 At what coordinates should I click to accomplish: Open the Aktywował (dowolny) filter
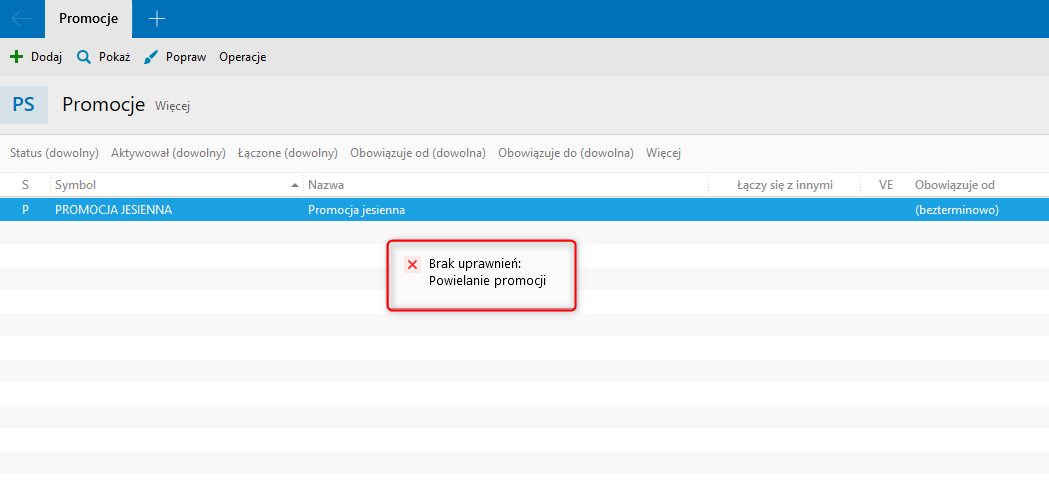[169, 153]
